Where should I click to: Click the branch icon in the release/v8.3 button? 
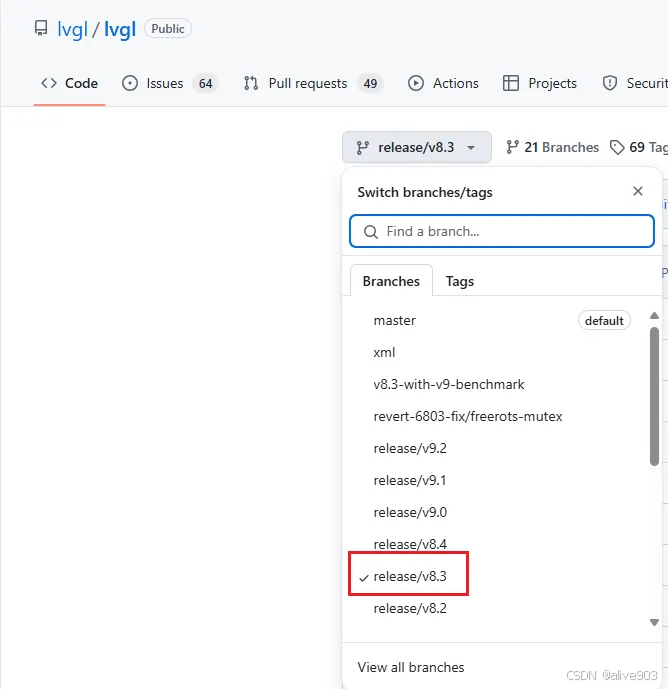pos(363,147)
